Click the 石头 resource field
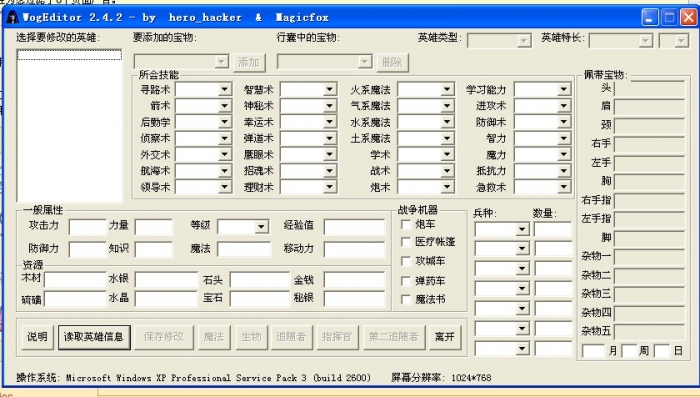The height and width of the screenshot is (397, 700). click(x=260, y=280)
